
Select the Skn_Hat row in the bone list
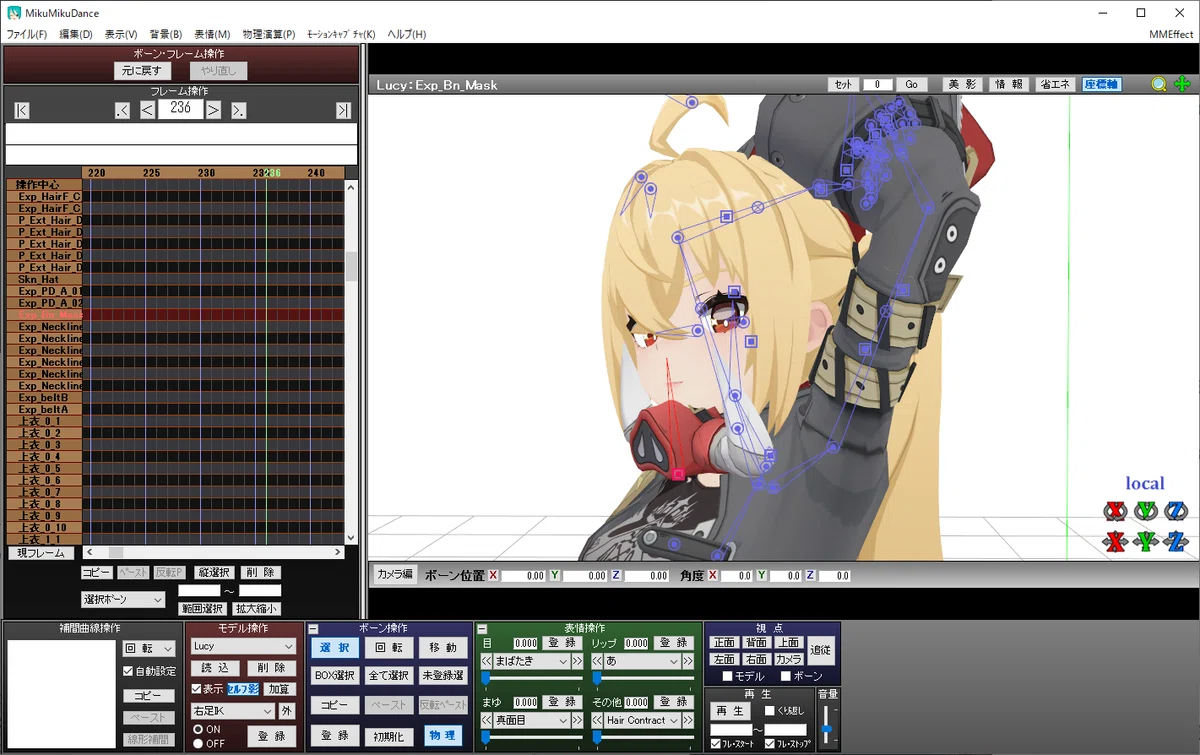45,279
